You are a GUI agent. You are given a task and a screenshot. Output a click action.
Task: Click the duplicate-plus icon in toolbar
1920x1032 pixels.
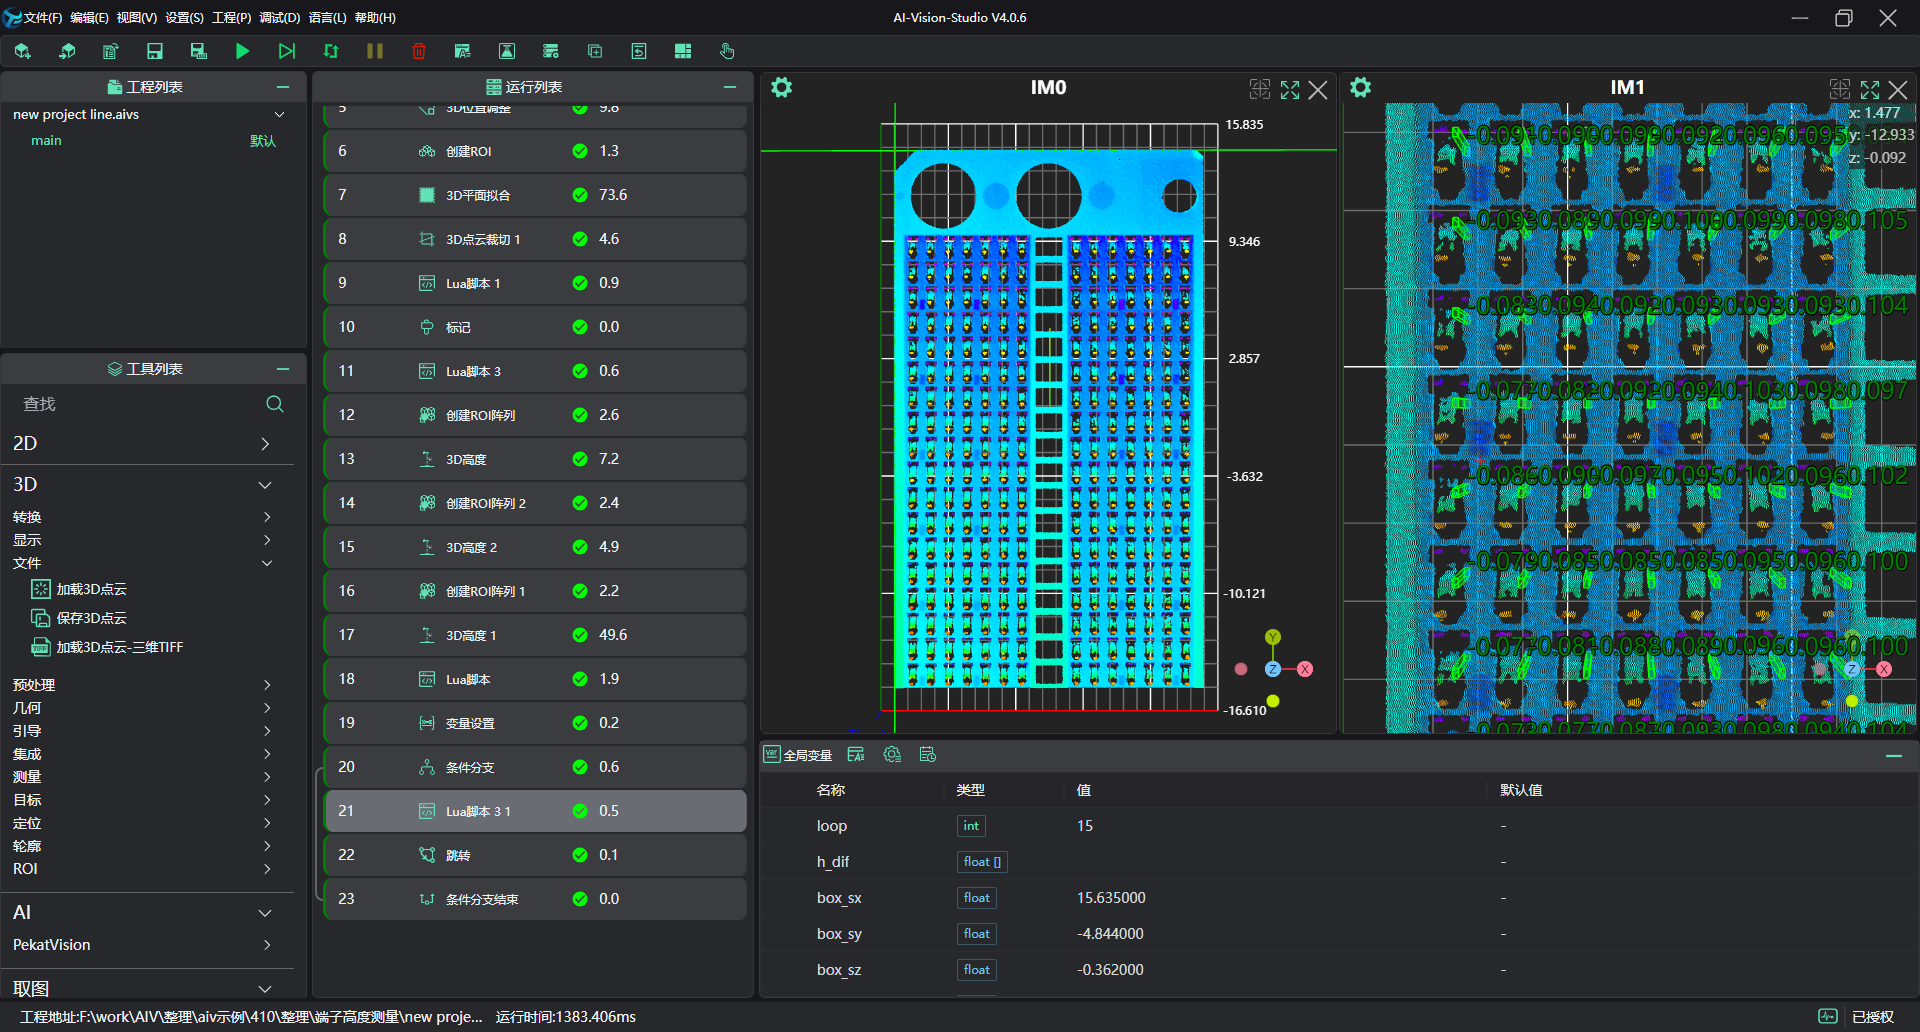pyautogui.click(x=595, y=51)
